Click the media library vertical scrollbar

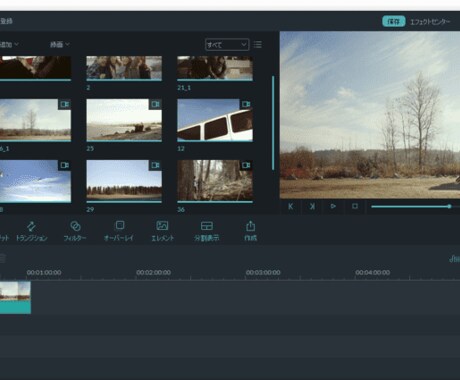tap(273, 123)
